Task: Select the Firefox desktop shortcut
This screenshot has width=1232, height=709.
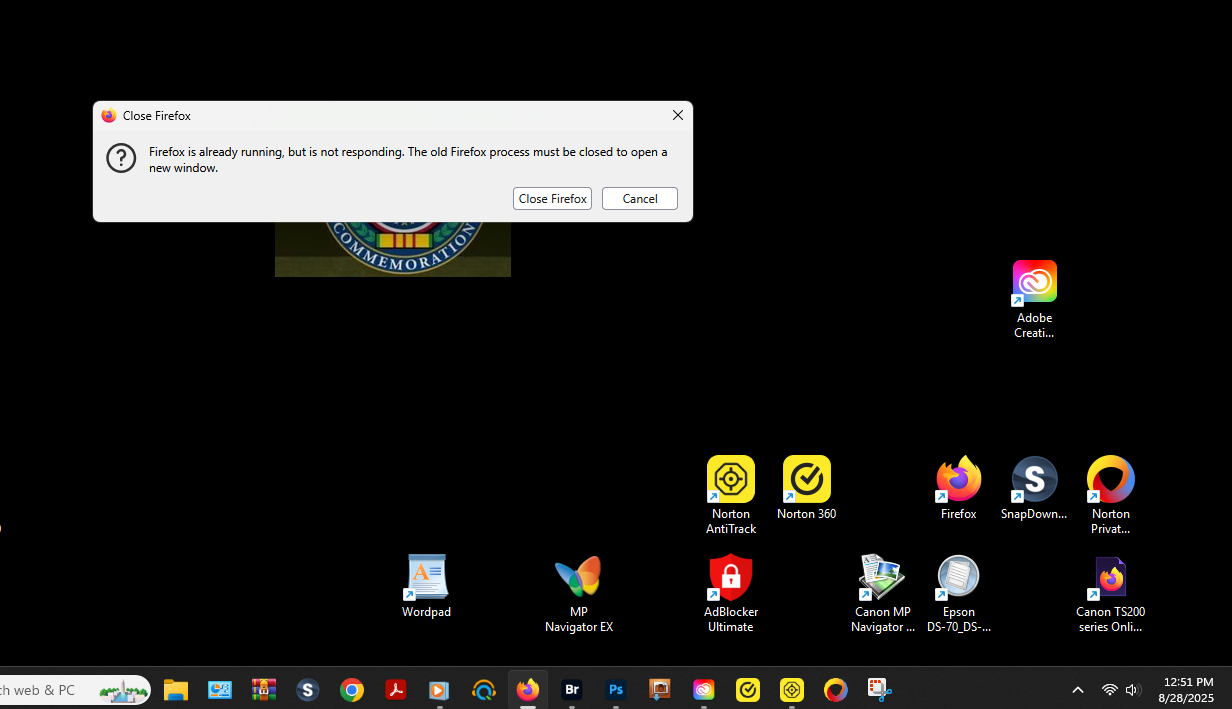Action: 958,488
